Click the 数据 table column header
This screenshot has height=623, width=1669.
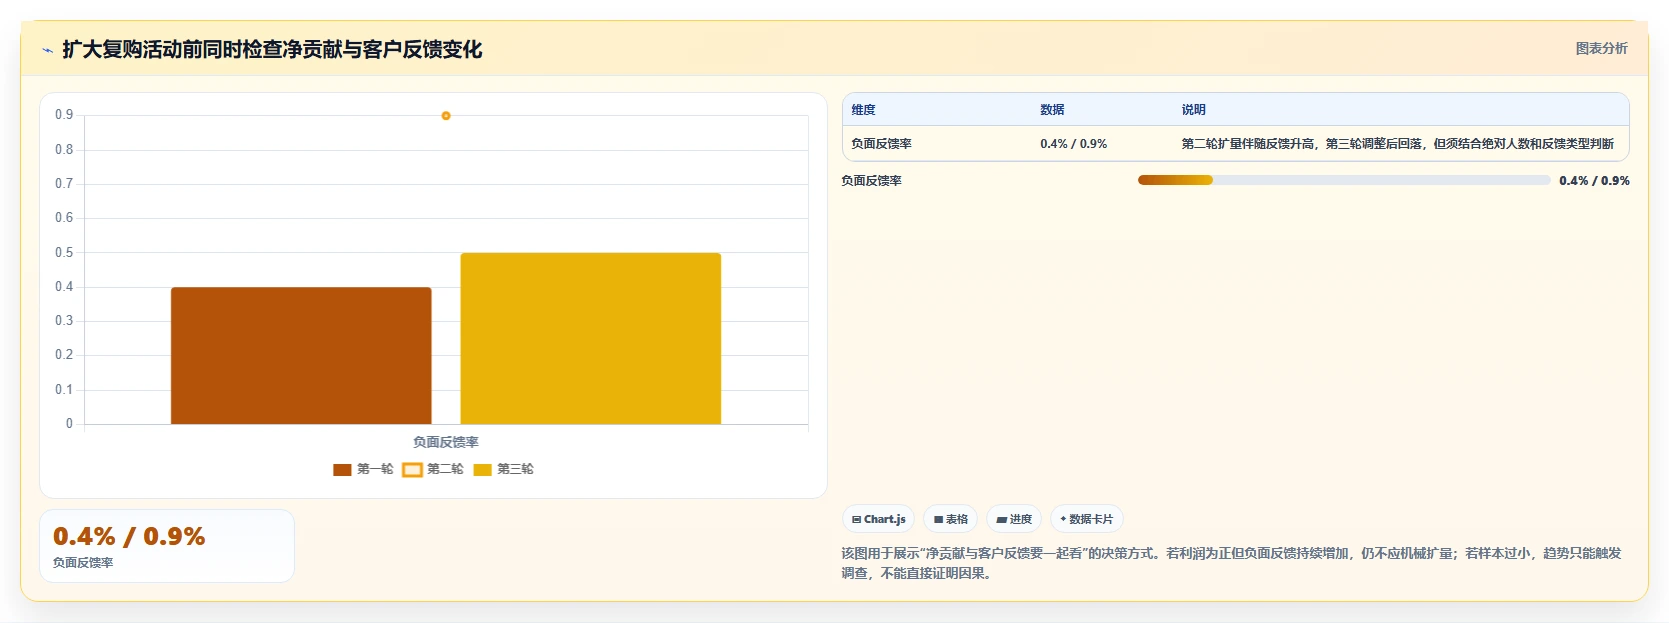pyautogui.click(x=1052, y=110)
